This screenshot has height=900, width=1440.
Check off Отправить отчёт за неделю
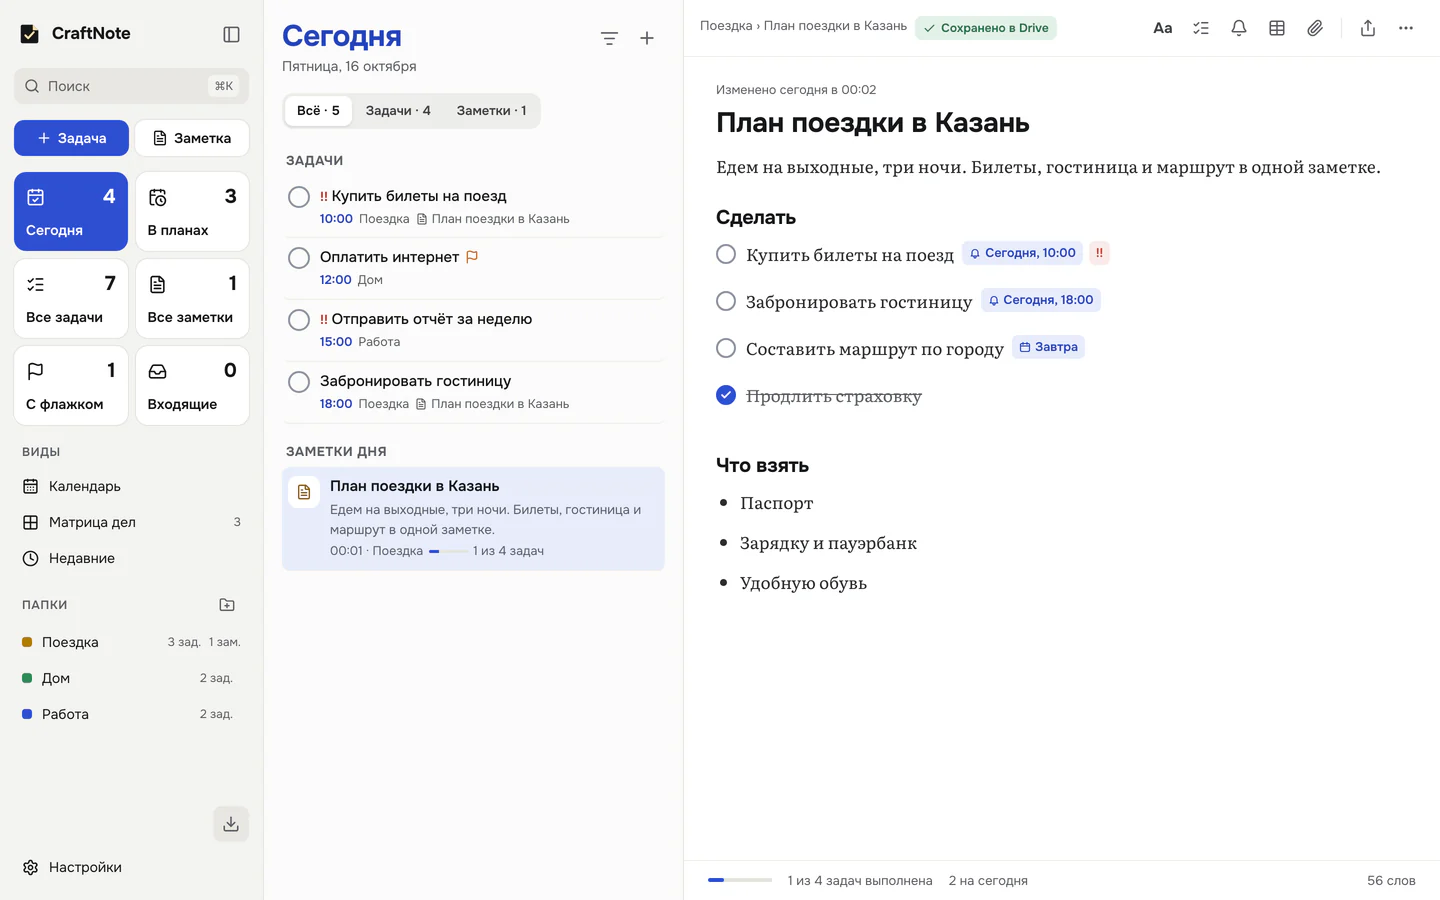point(299,320)
